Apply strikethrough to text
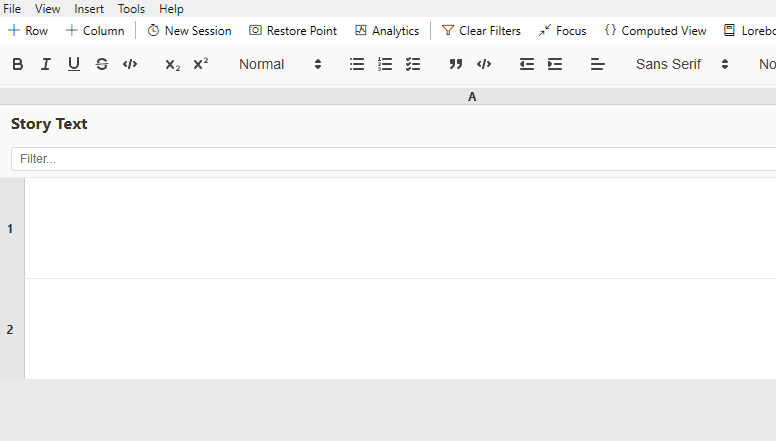 pos(102,64)
